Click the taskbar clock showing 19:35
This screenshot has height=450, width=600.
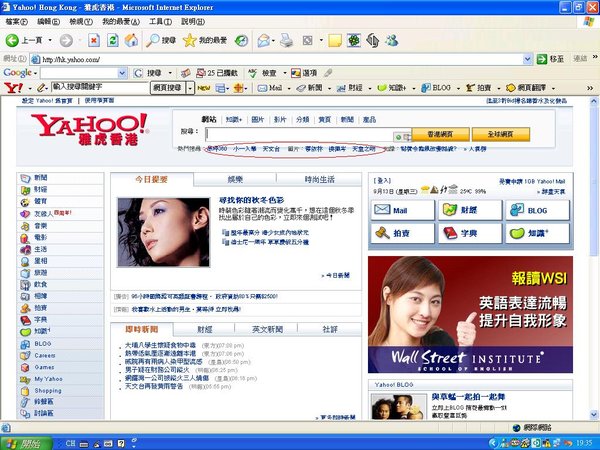(x=584, y=443)
